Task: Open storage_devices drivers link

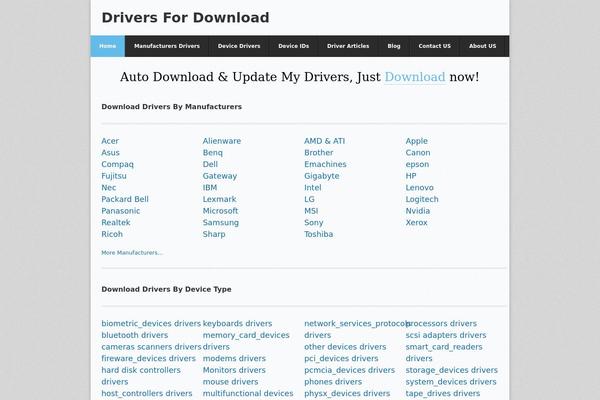Action: (452, 370)
